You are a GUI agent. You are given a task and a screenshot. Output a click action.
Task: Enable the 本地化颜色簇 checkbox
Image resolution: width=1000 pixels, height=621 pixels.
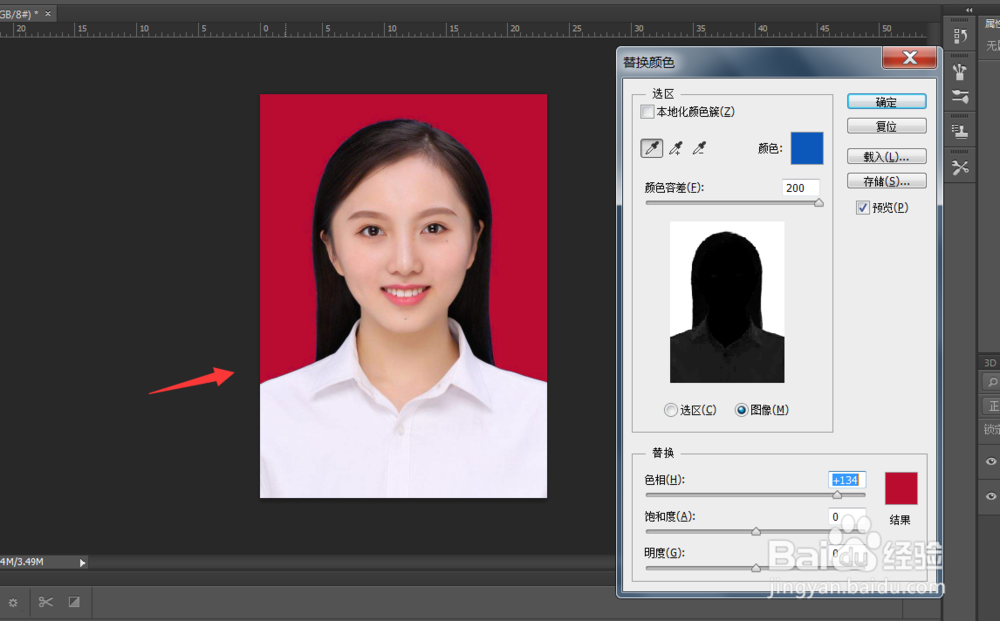pyautogui.click(x=648, y=110)
